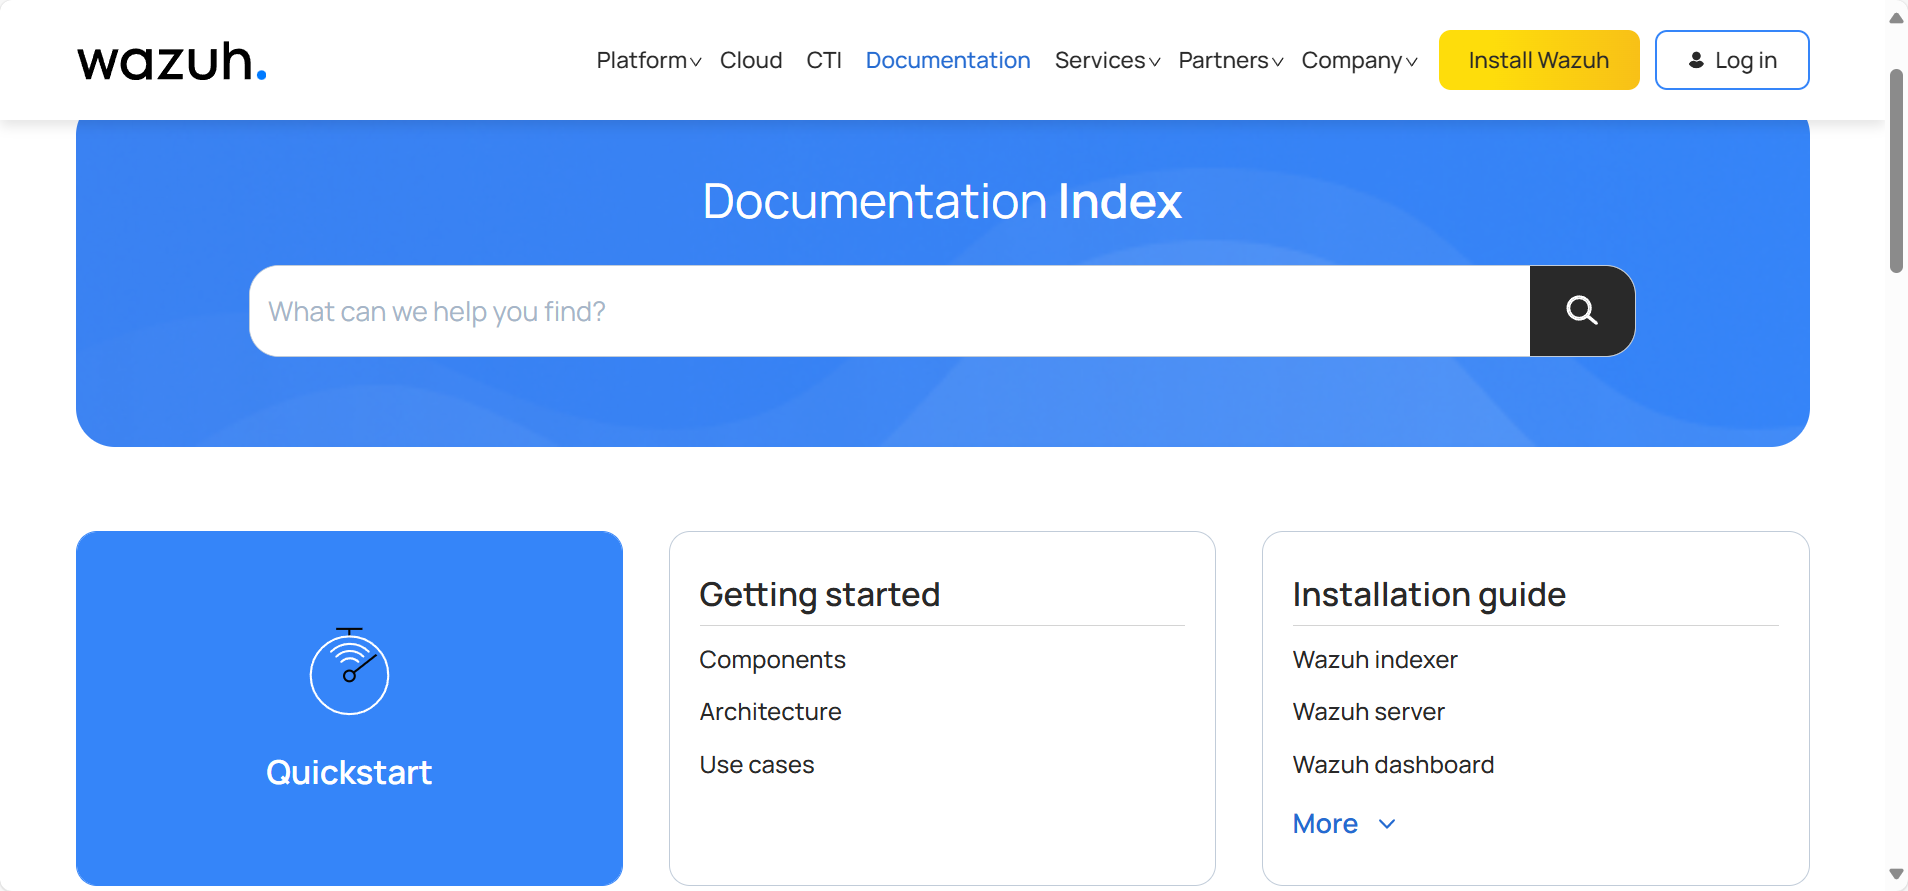This screenshot has width=1908, height=891.
Task: Click the magnifier search button
Action: pyautogui.click(x=1582, y=311)
